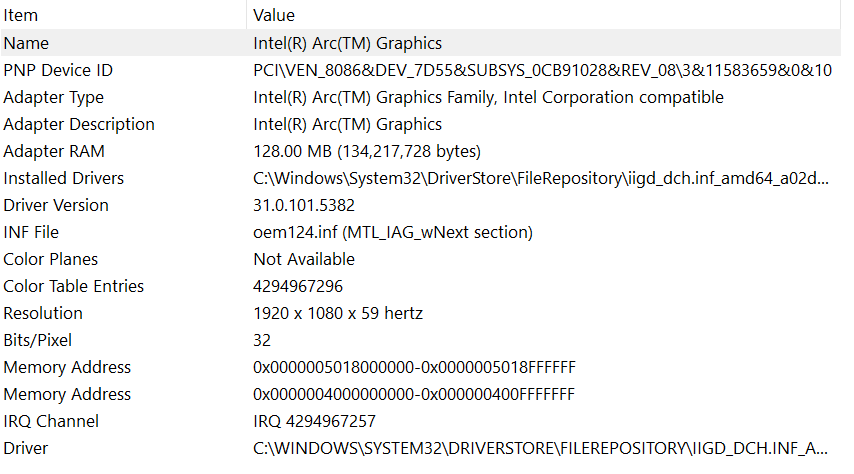The height and width of the screenshot is (474, 854).
Task: Click the 1920 x 1080 x 59 hertz value
Action: [x=338, y=313]
